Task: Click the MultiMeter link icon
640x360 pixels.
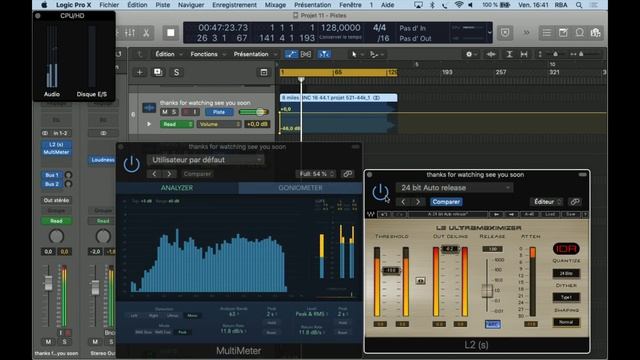Action: click(x=348, y=174)
